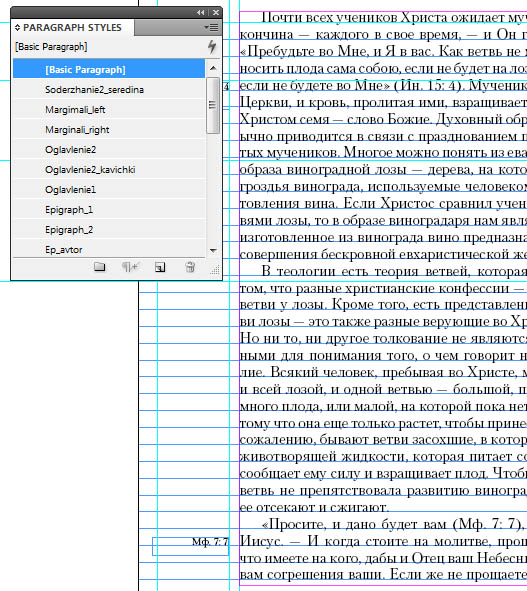Close the Paragraph Styles panel

point(216,12)
